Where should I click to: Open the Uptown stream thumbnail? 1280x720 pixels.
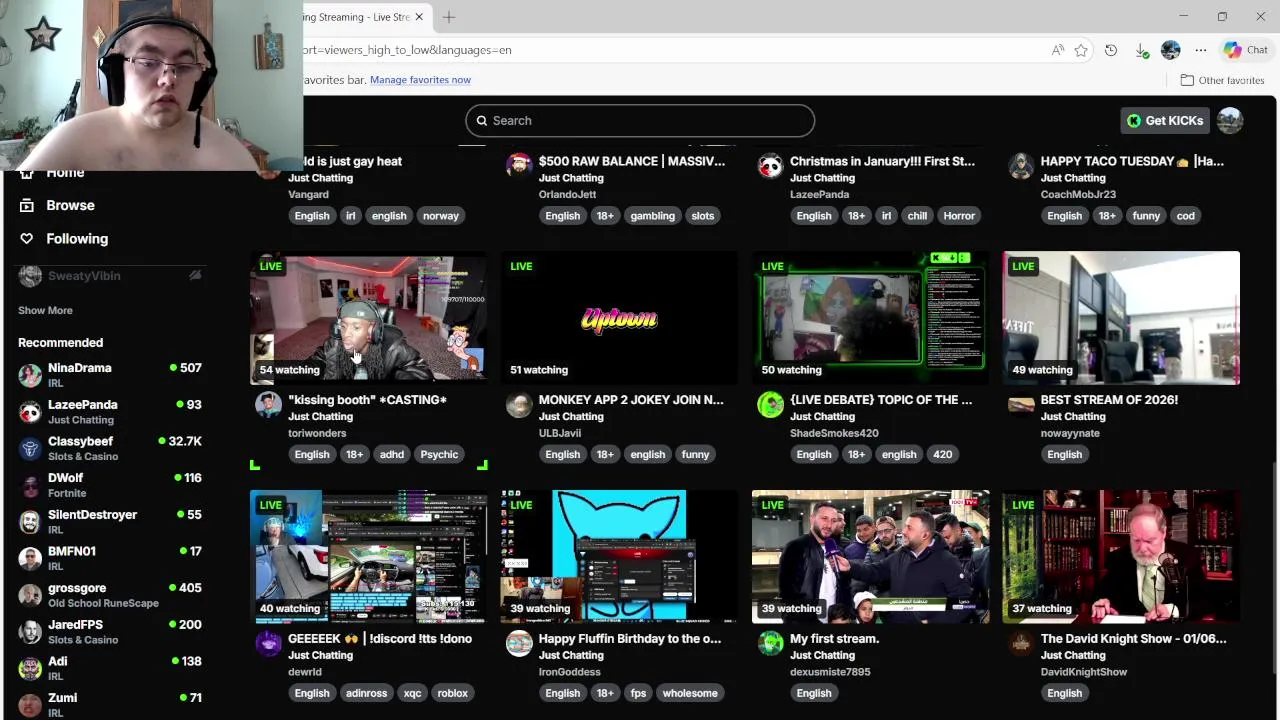click(x=619, y=318)
